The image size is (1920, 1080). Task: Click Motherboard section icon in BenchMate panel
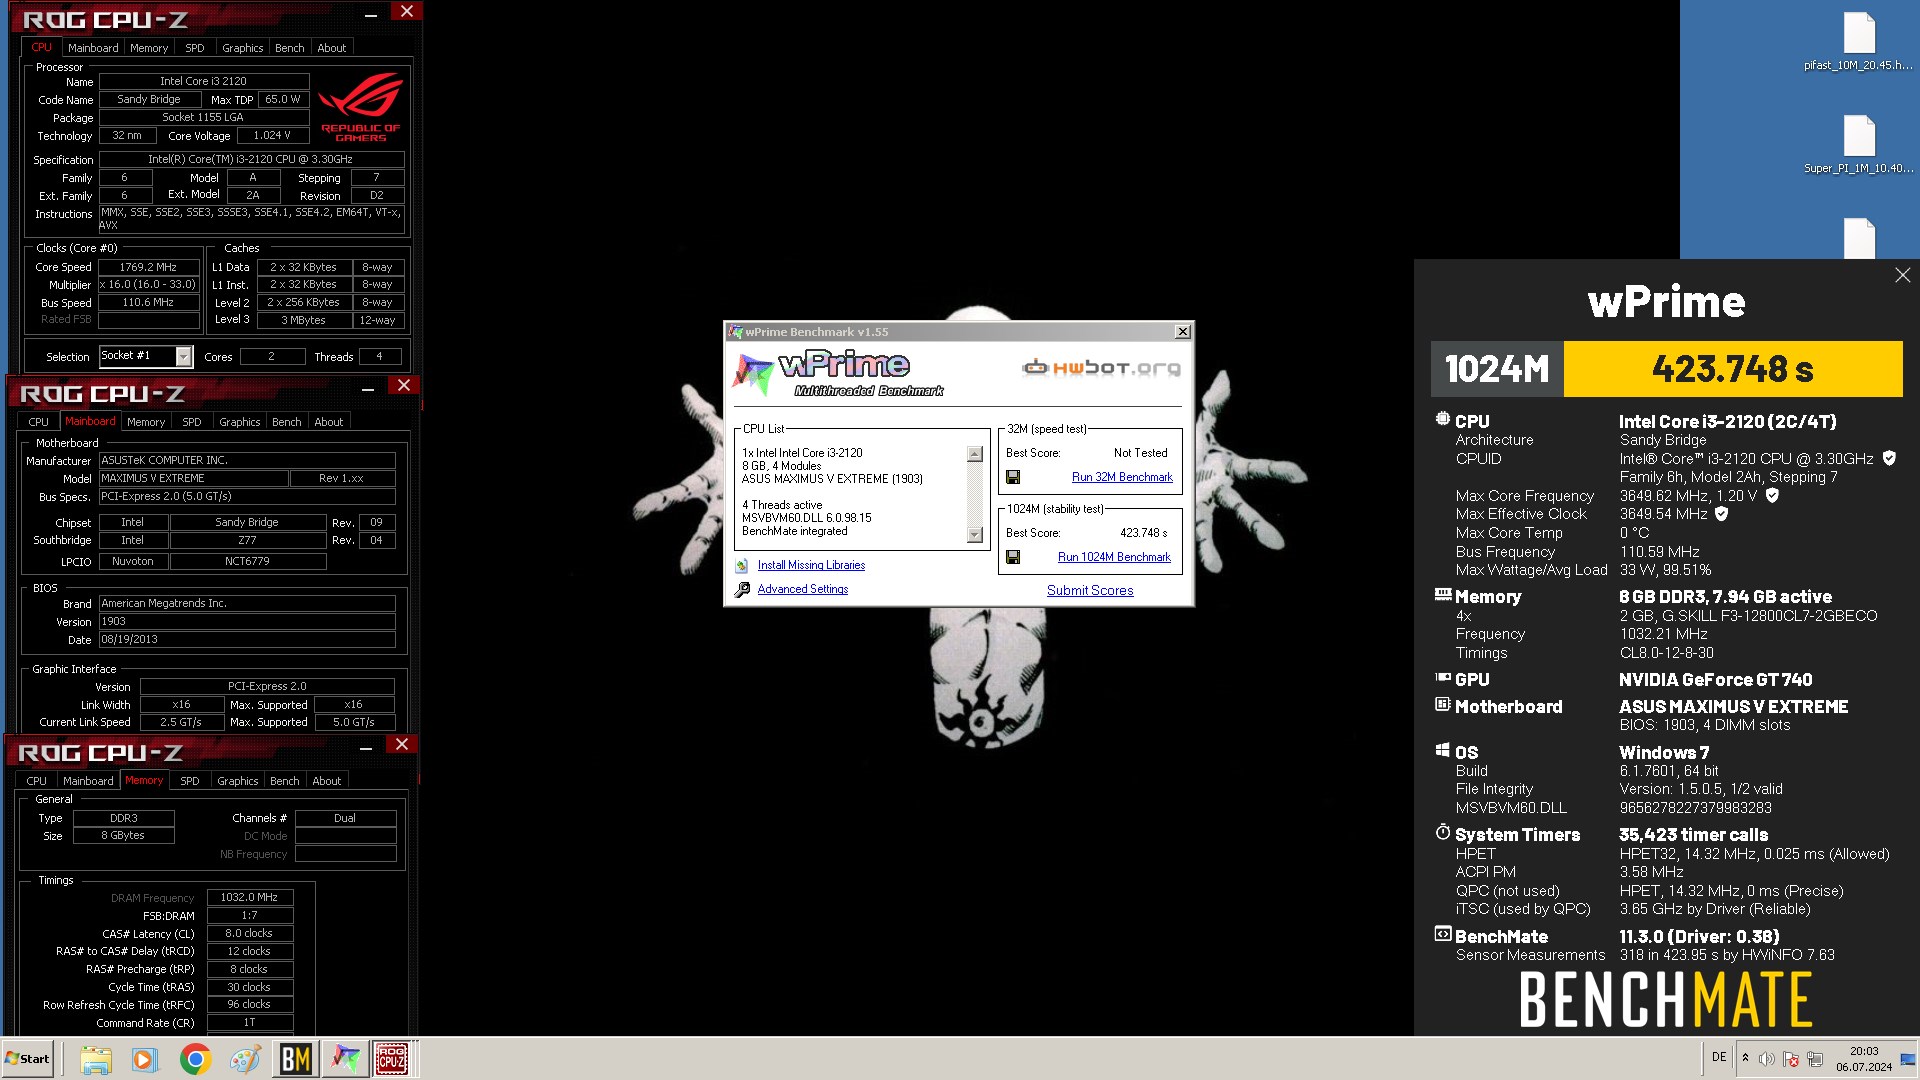pos(1442,704)
